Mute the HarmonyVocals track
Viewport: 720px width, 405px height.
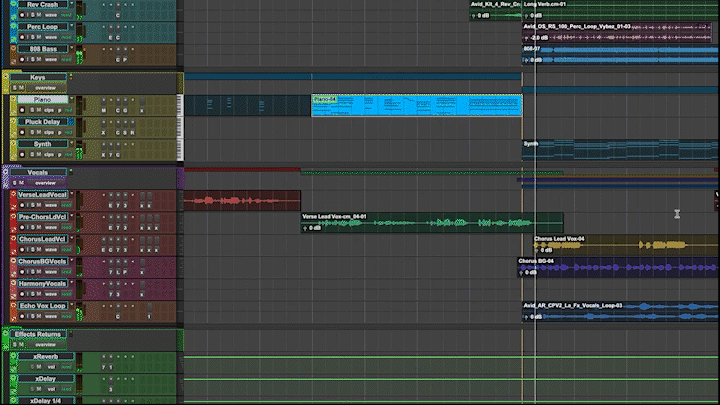36,294
